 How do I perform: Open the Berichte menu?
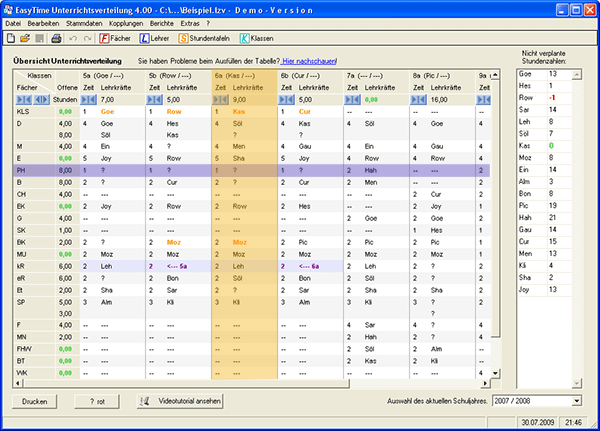click(161, 23)
